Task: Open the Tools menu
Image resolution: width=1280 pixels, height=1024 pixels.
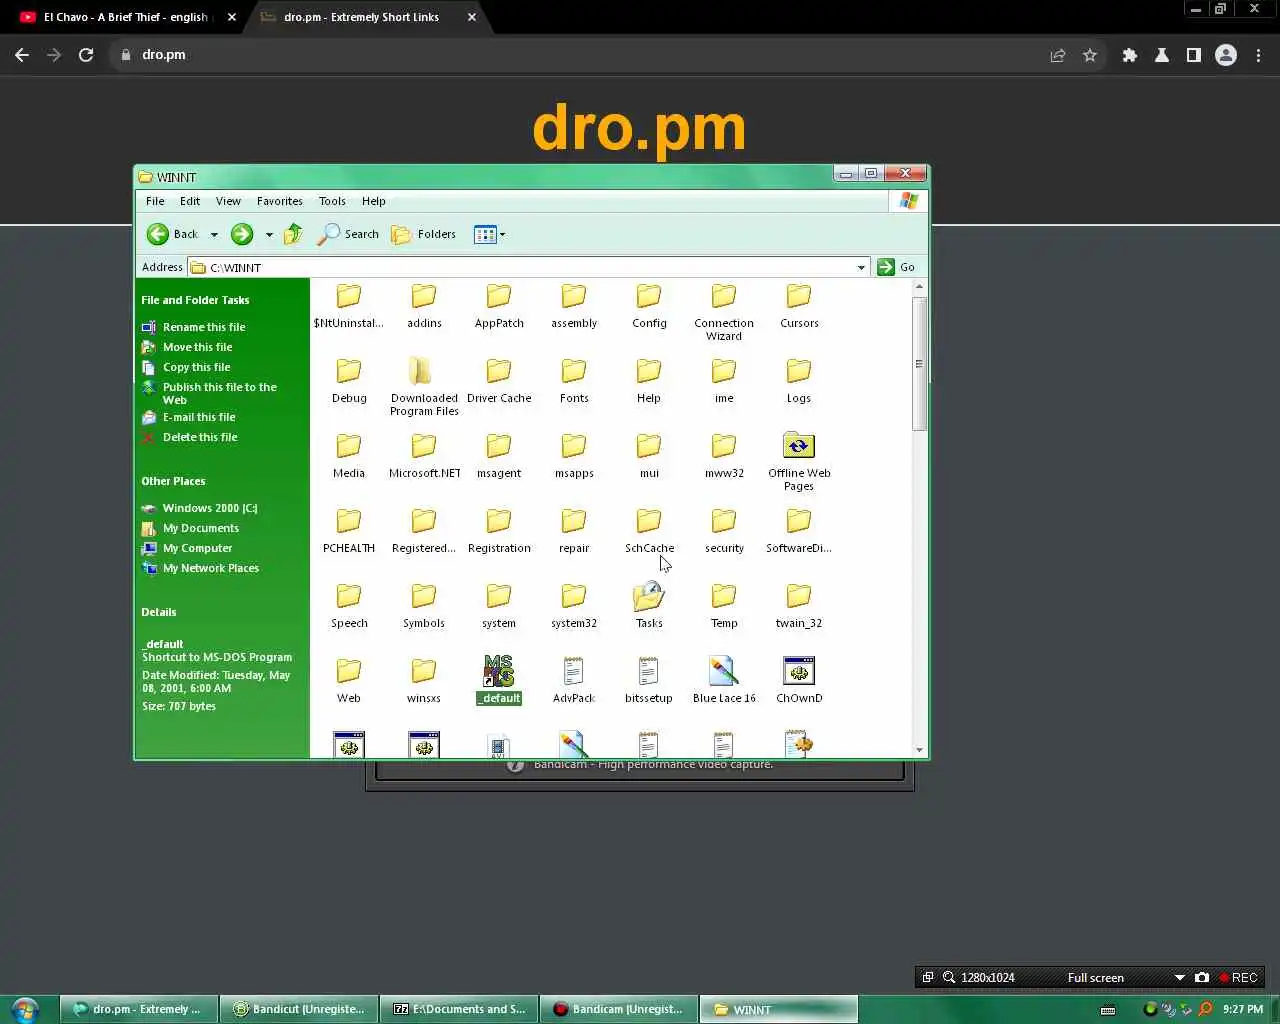Action: pos(332,201)
